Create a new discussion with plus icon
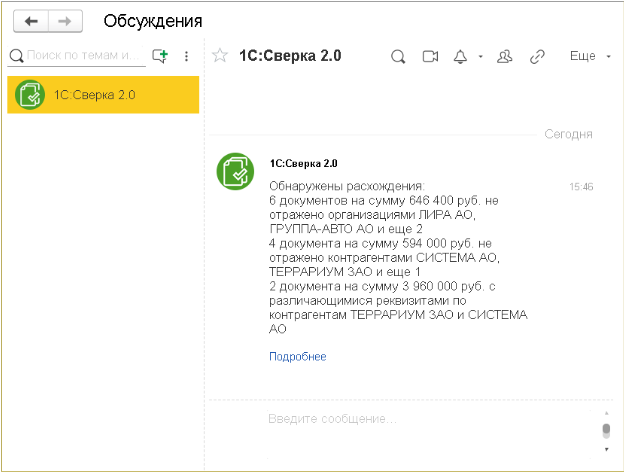 click(160, 56)
